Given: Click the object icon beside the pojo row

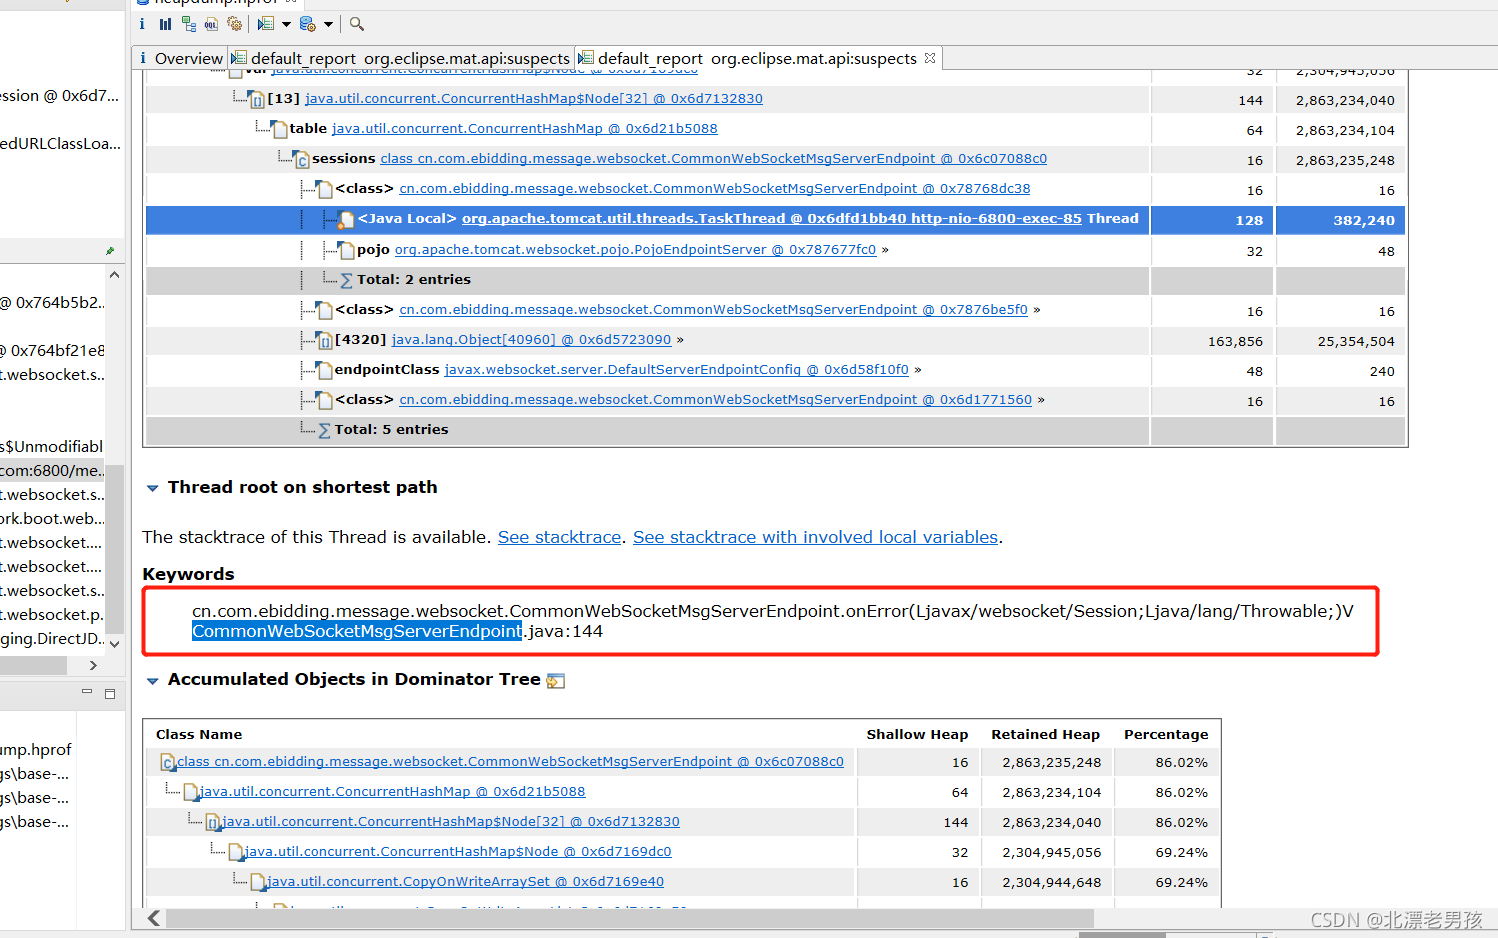Looking at the screenshot, I should coord(346,250).
